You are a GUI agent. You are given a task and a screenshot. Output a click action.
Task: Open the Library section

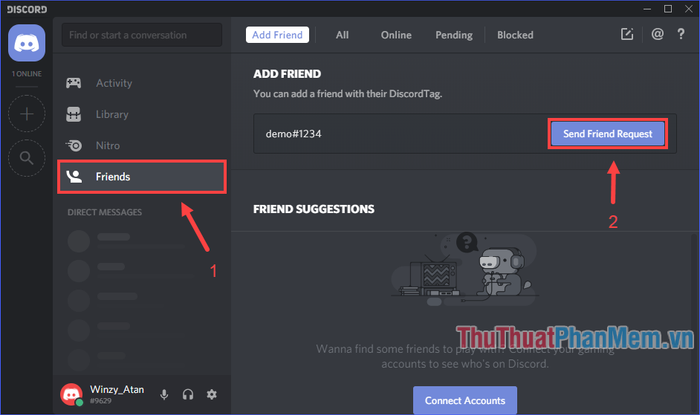coord(112,114)
